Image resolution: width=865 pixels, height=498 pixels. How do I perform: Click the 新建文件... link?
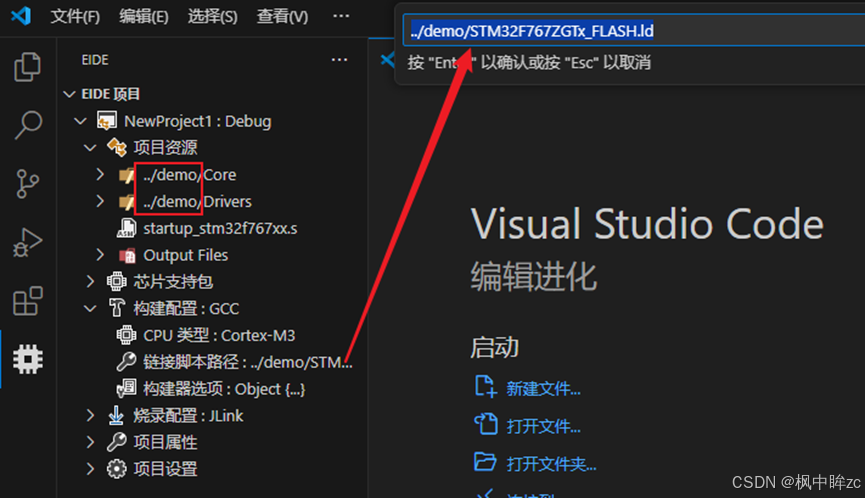tap(543, 389)
